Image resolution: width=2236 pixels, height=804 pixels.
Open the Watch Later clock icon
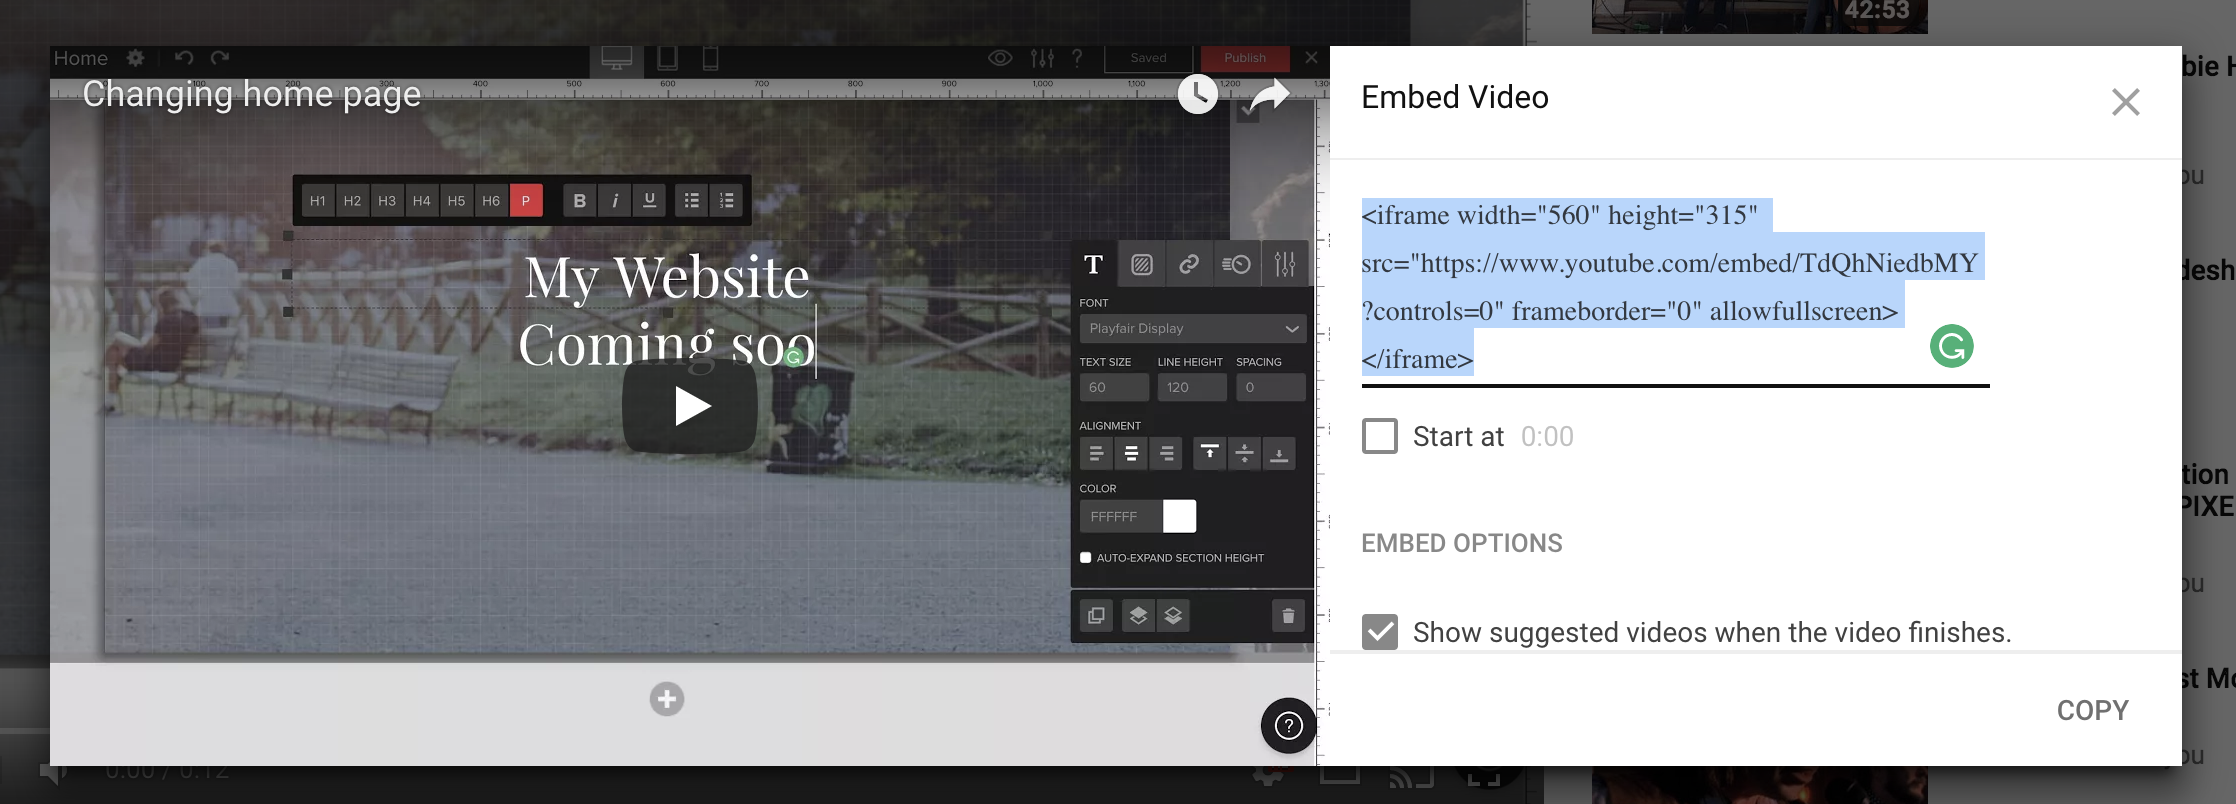pyautogui.click(x=1197, y=95)
